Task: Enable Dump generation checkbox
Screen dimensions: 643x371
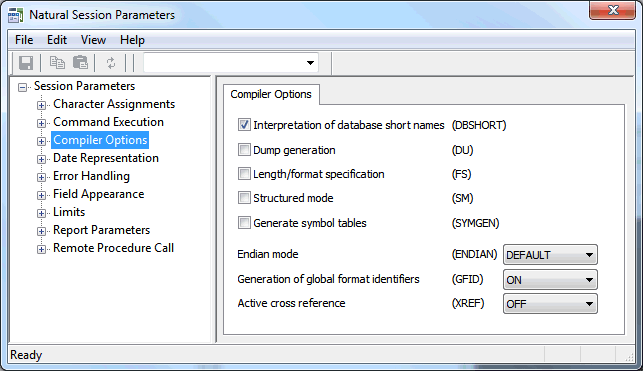Action: (x=244, y=150)
